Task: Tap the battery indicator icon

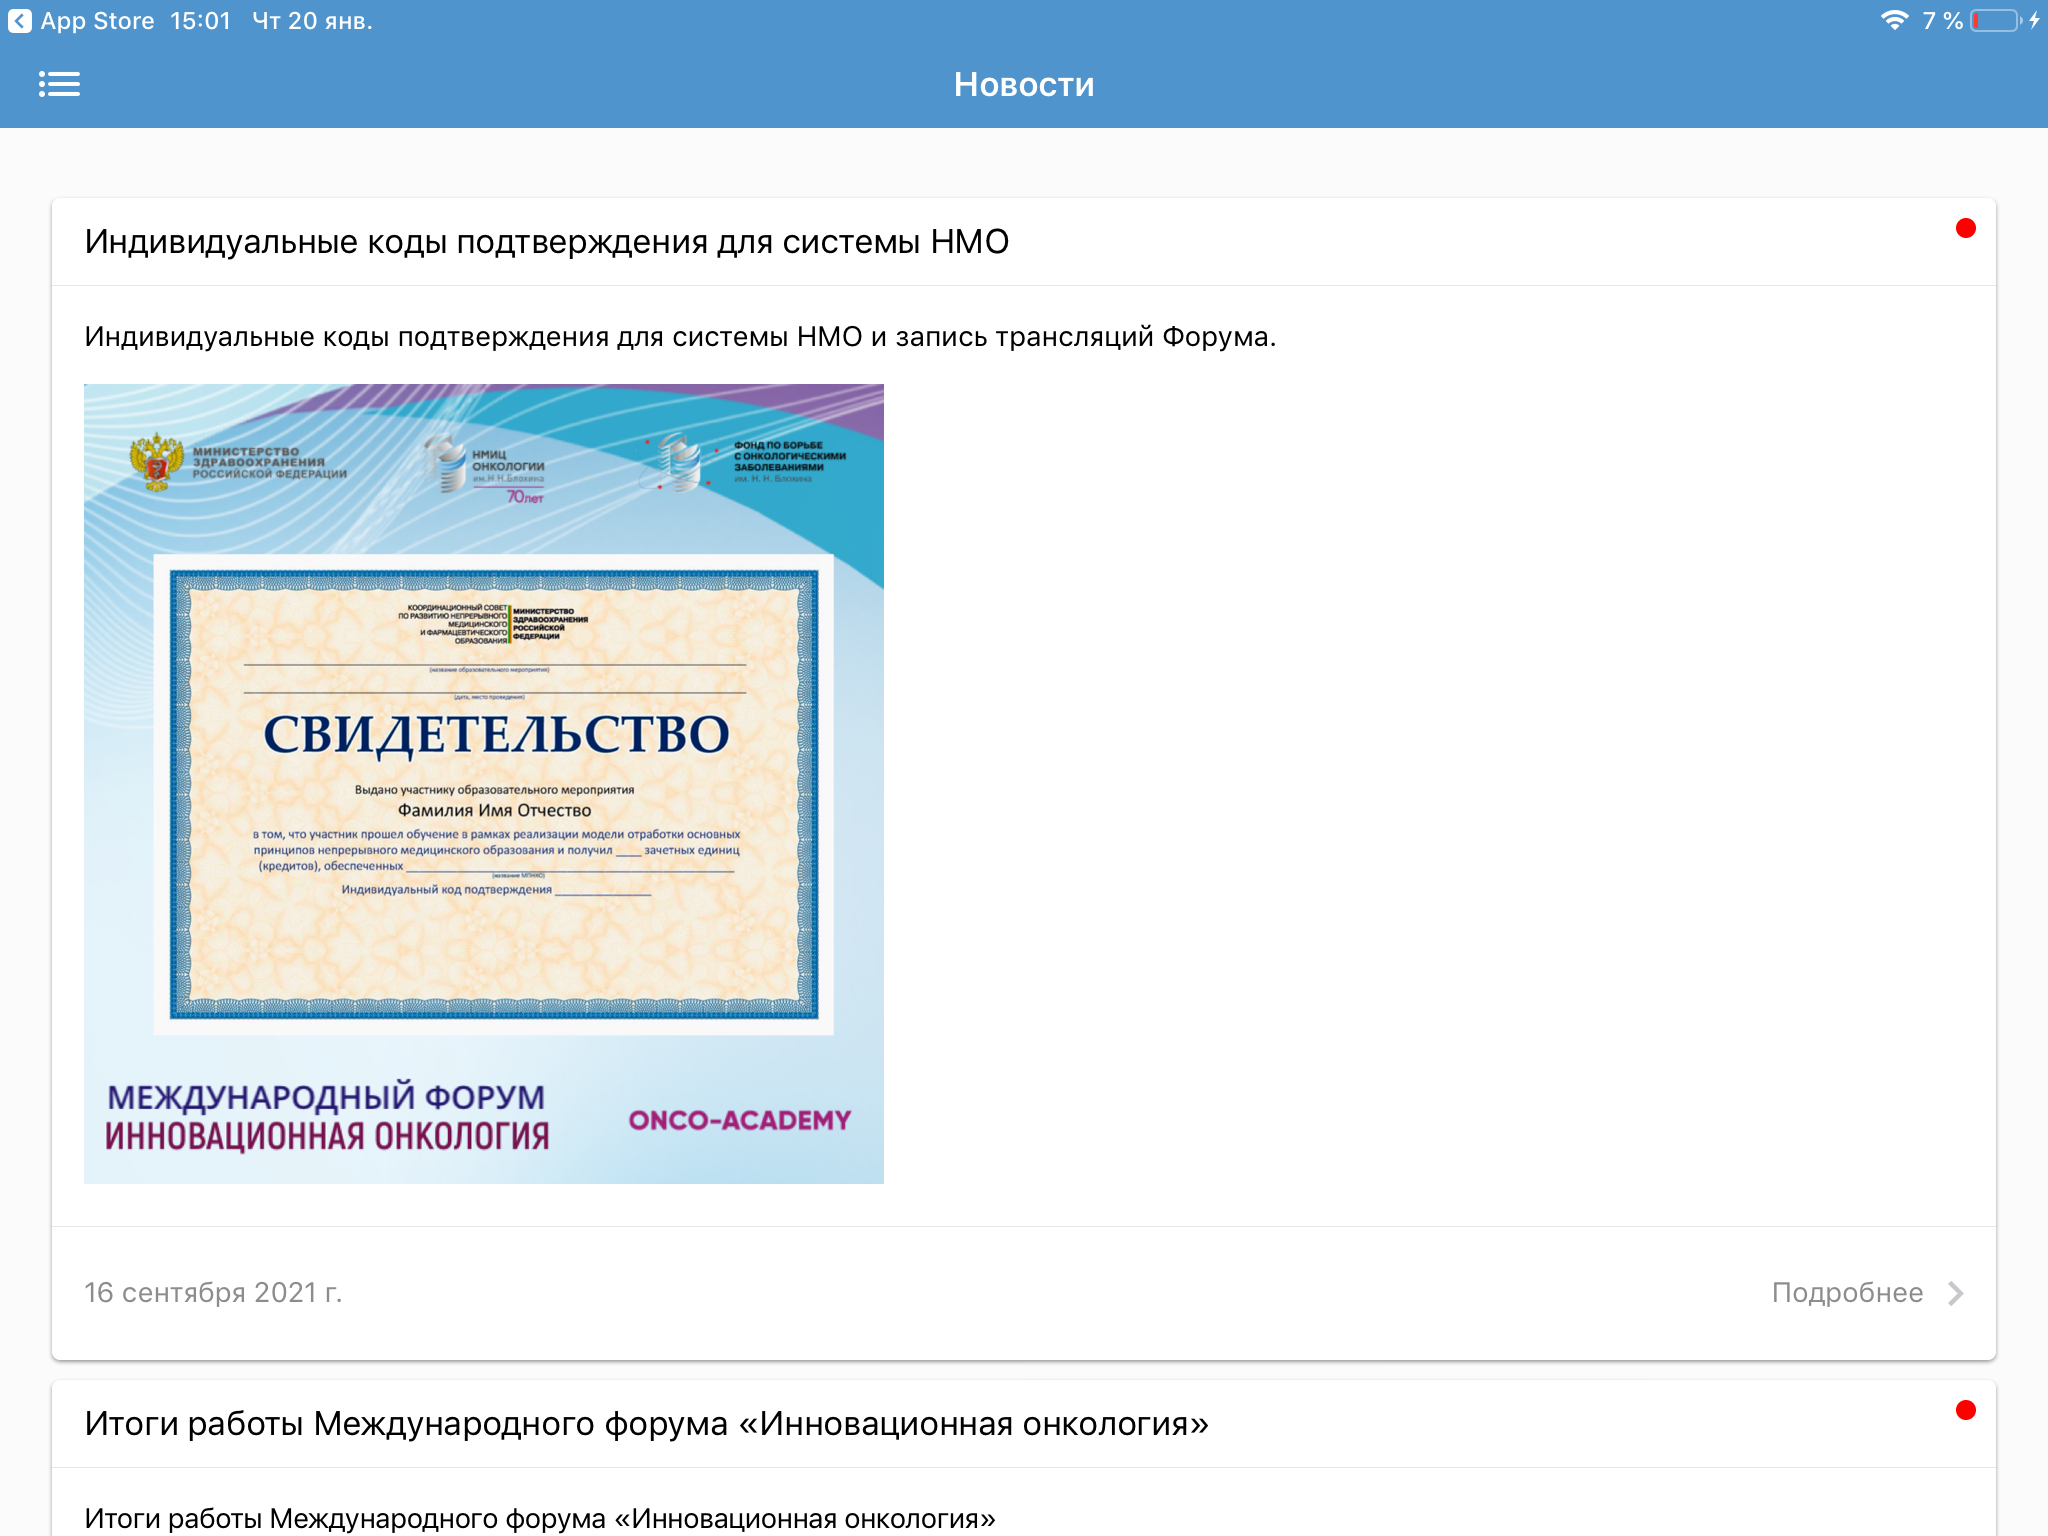Action: click(x=1995, y=21)
